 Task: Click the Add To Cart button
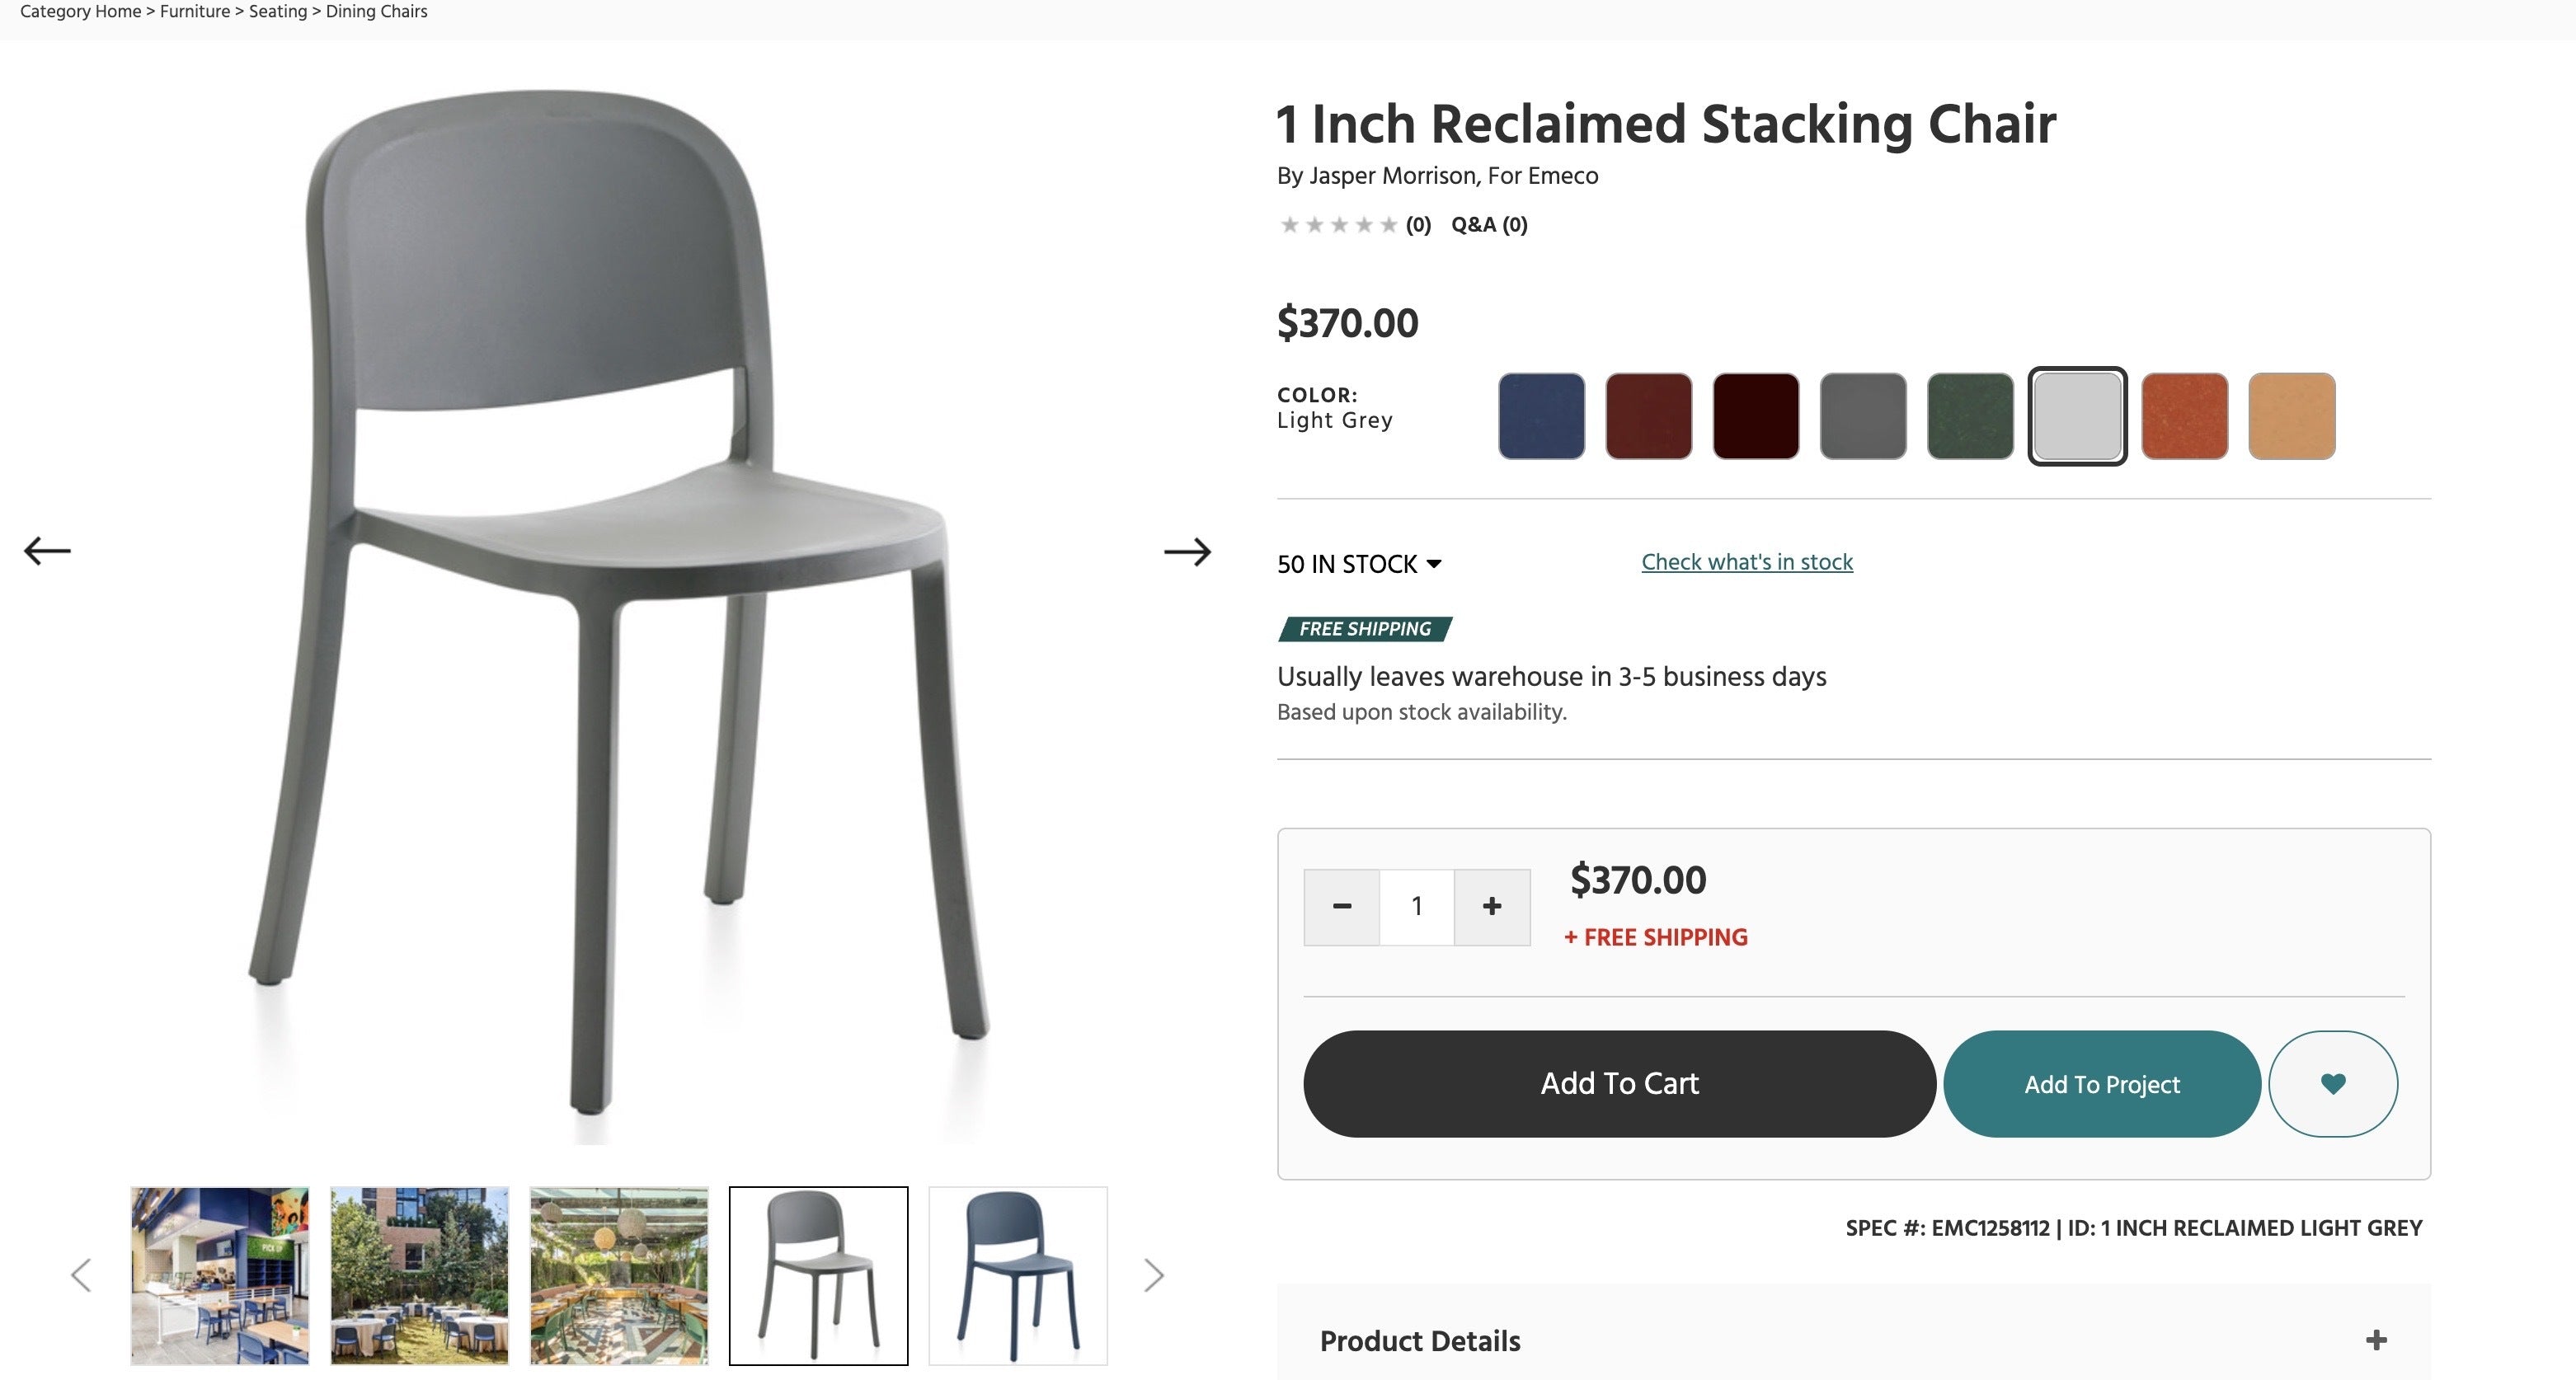pyautogui.click(x=1619, y=1083)
